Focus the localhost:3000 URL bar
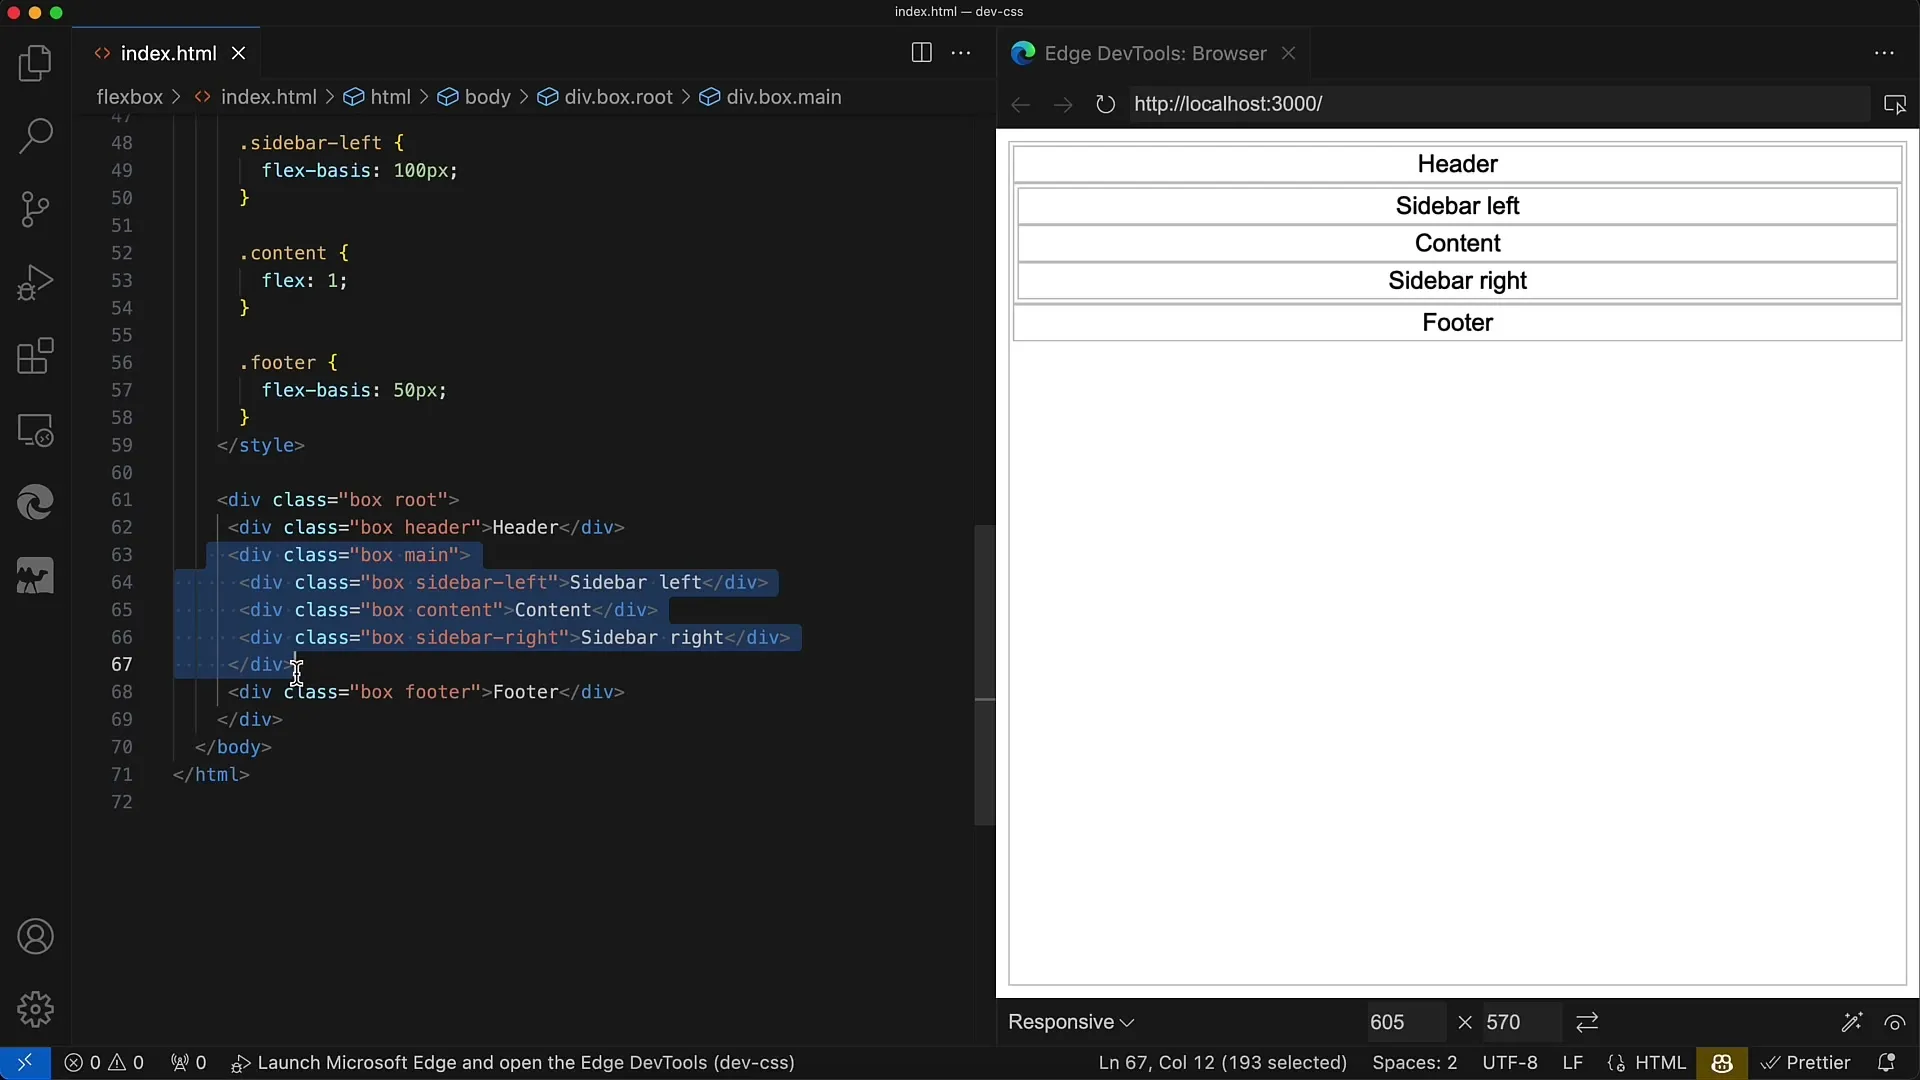 point(1498,104)
